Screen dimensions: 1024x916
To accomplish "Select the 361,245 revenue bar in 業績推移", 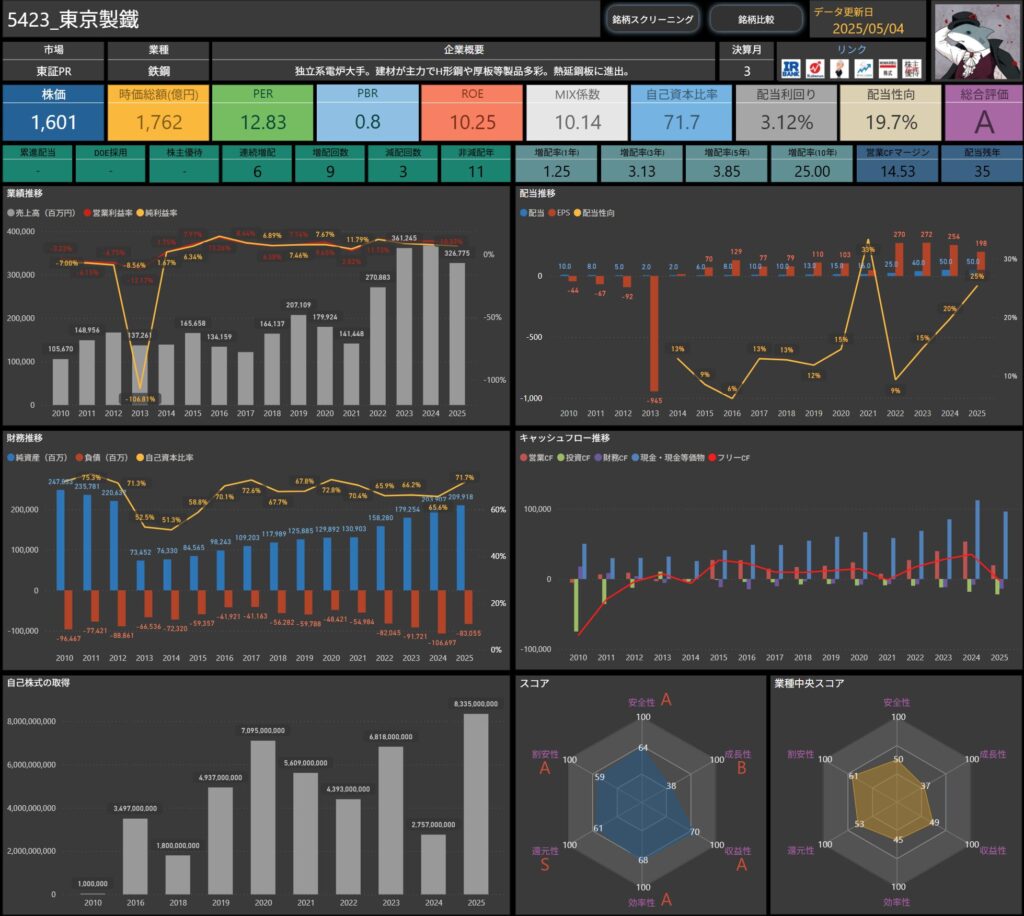I will (404, 326).
